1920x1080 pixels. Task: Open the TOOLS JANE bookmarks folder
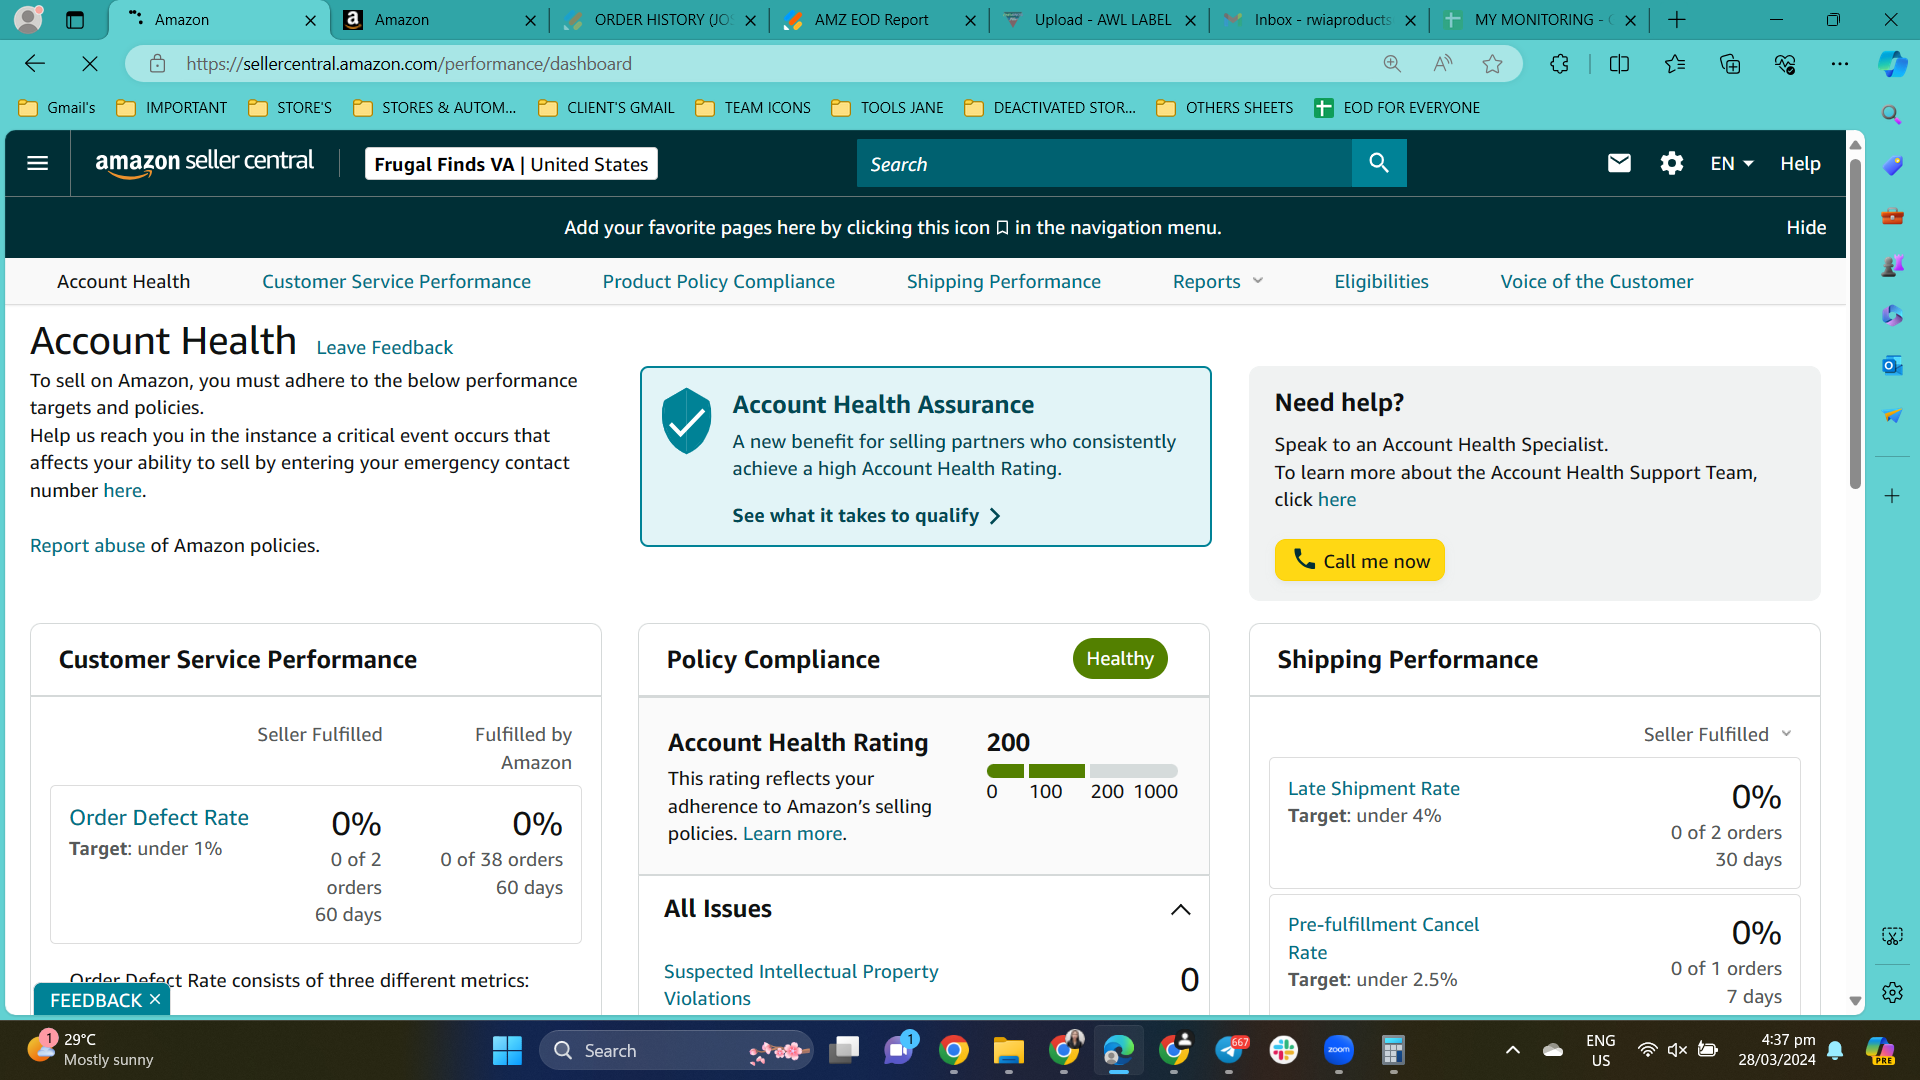point(888,108)
